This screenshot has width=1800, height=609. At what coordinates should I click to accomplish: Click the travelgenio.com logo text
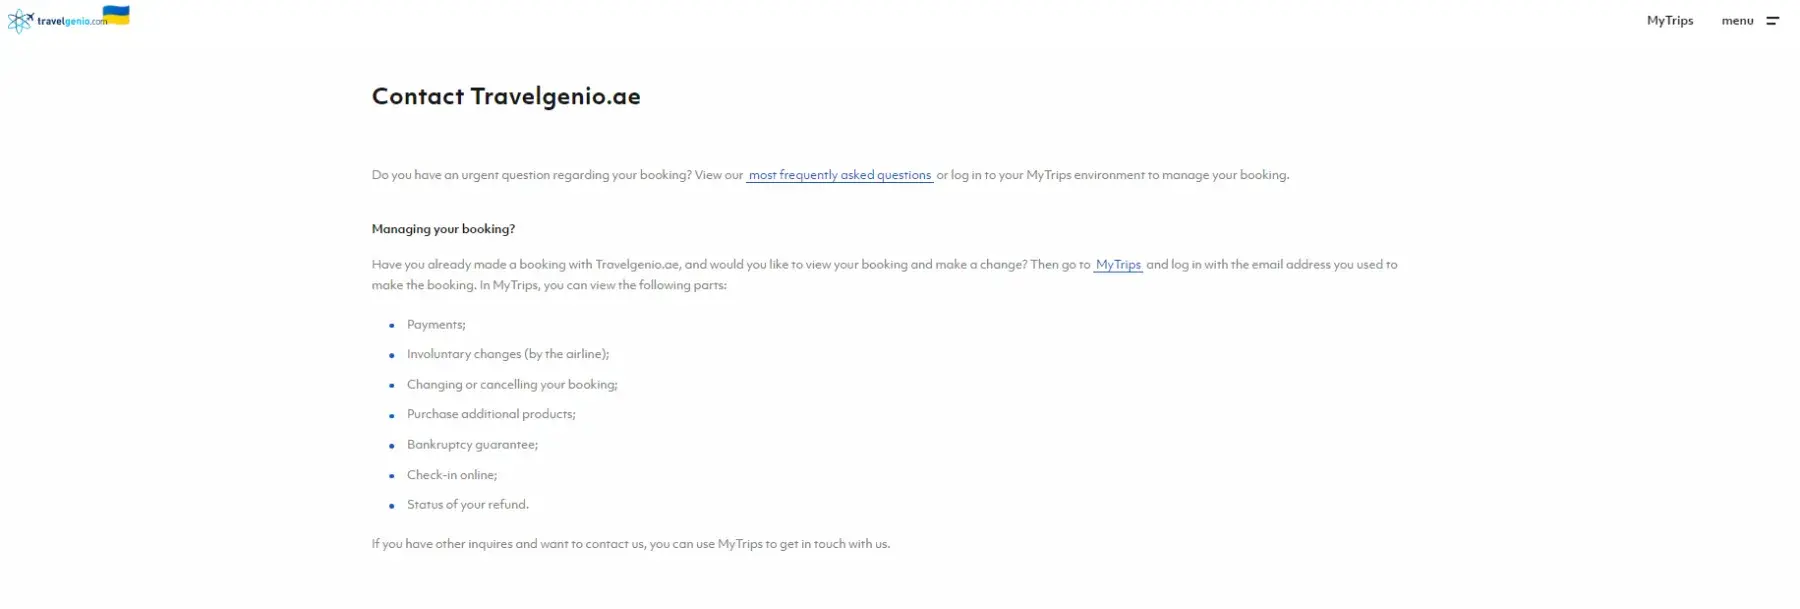(72, 21)
